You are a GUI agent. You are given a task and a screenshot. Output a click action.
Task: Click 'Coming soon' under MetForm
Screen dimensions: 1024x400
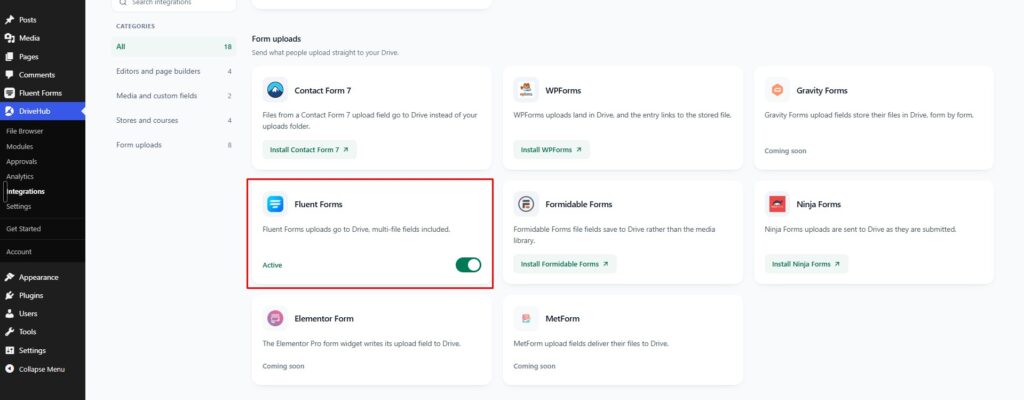click(x=534, y=366)
